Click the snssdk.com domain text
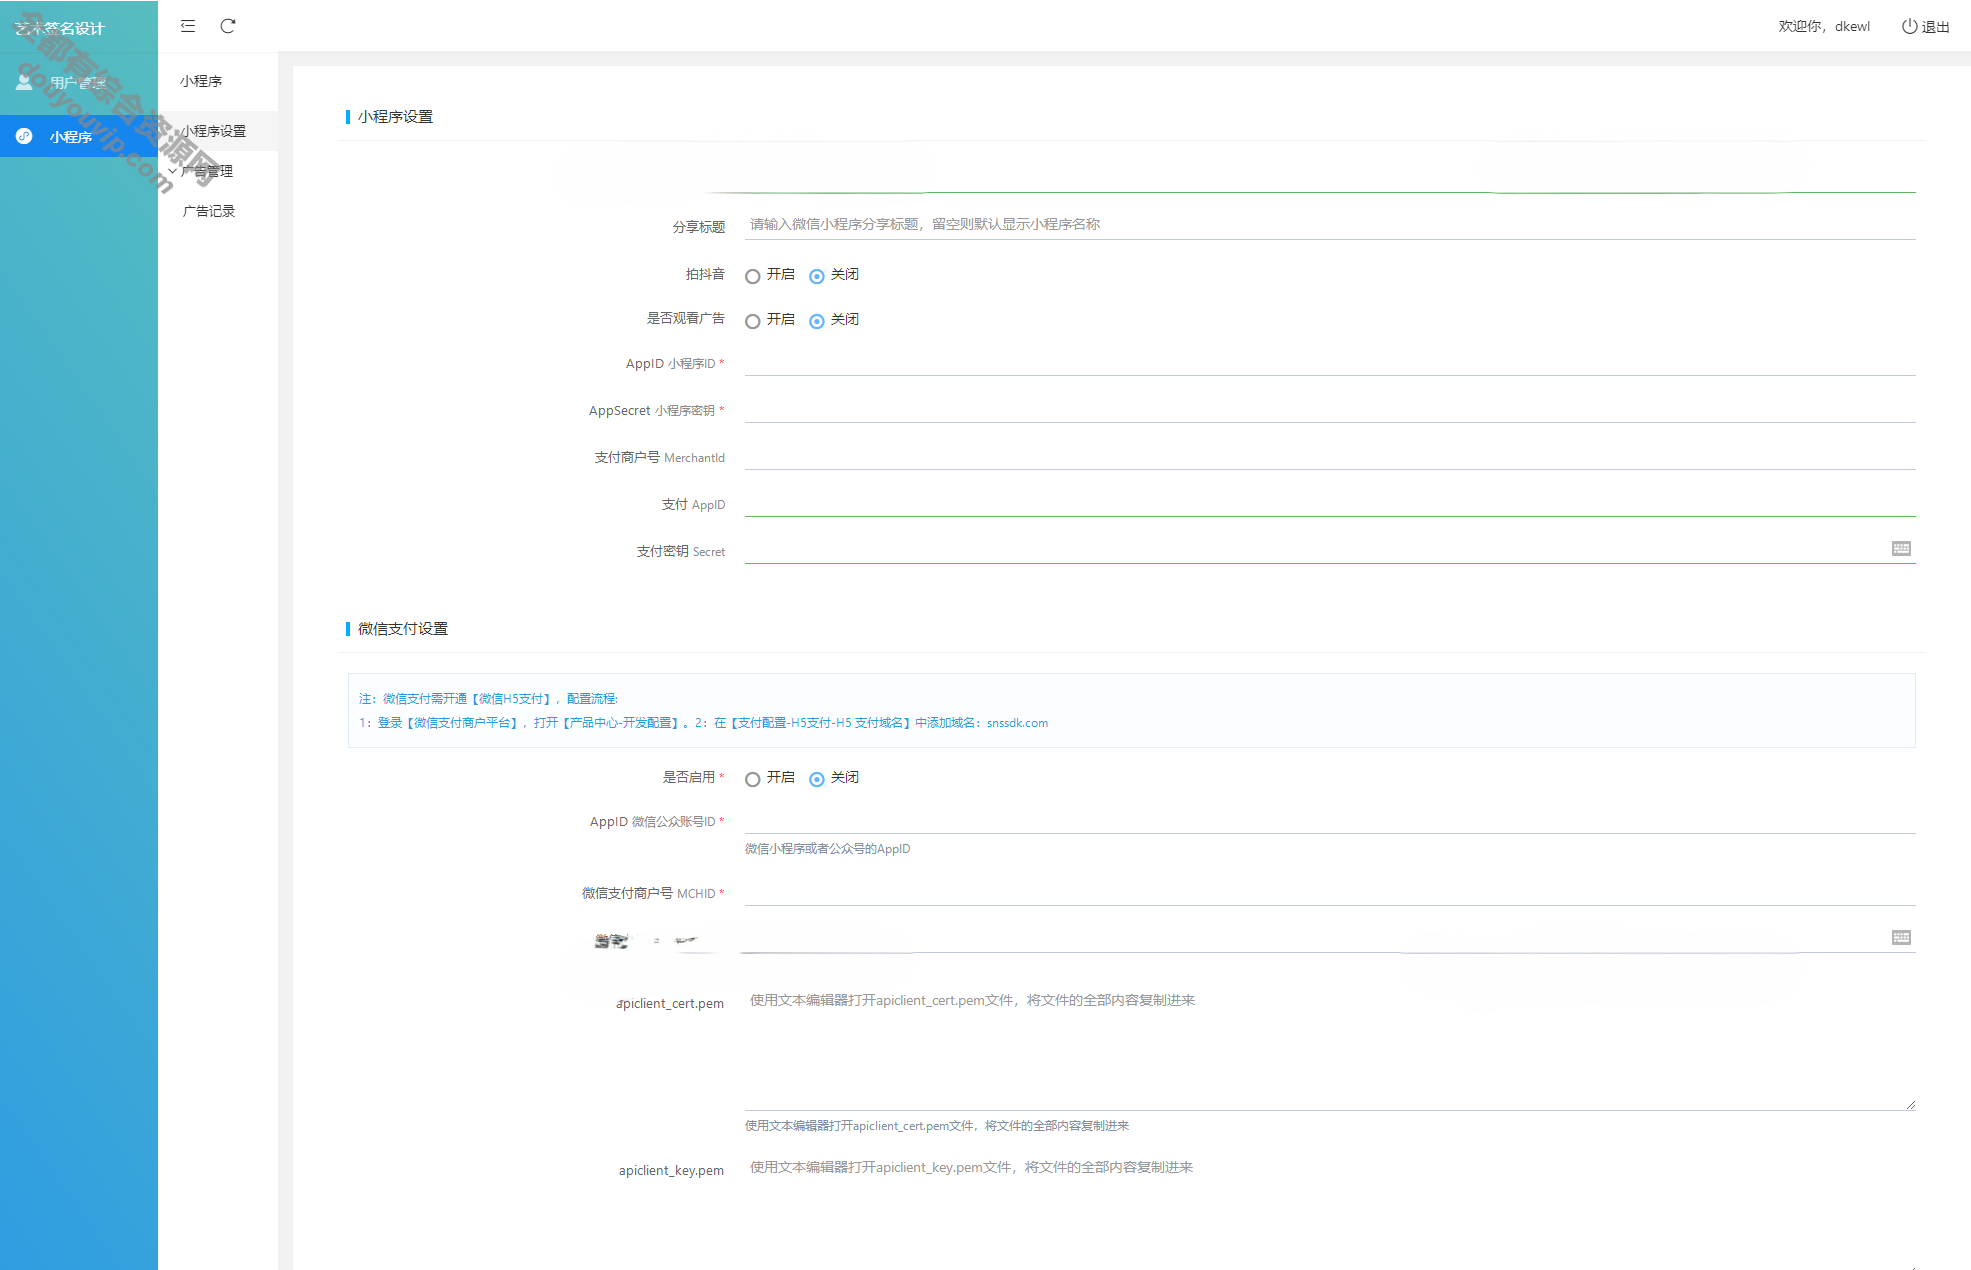This screenshot has width=1971, height=1270. (1017, 723)
